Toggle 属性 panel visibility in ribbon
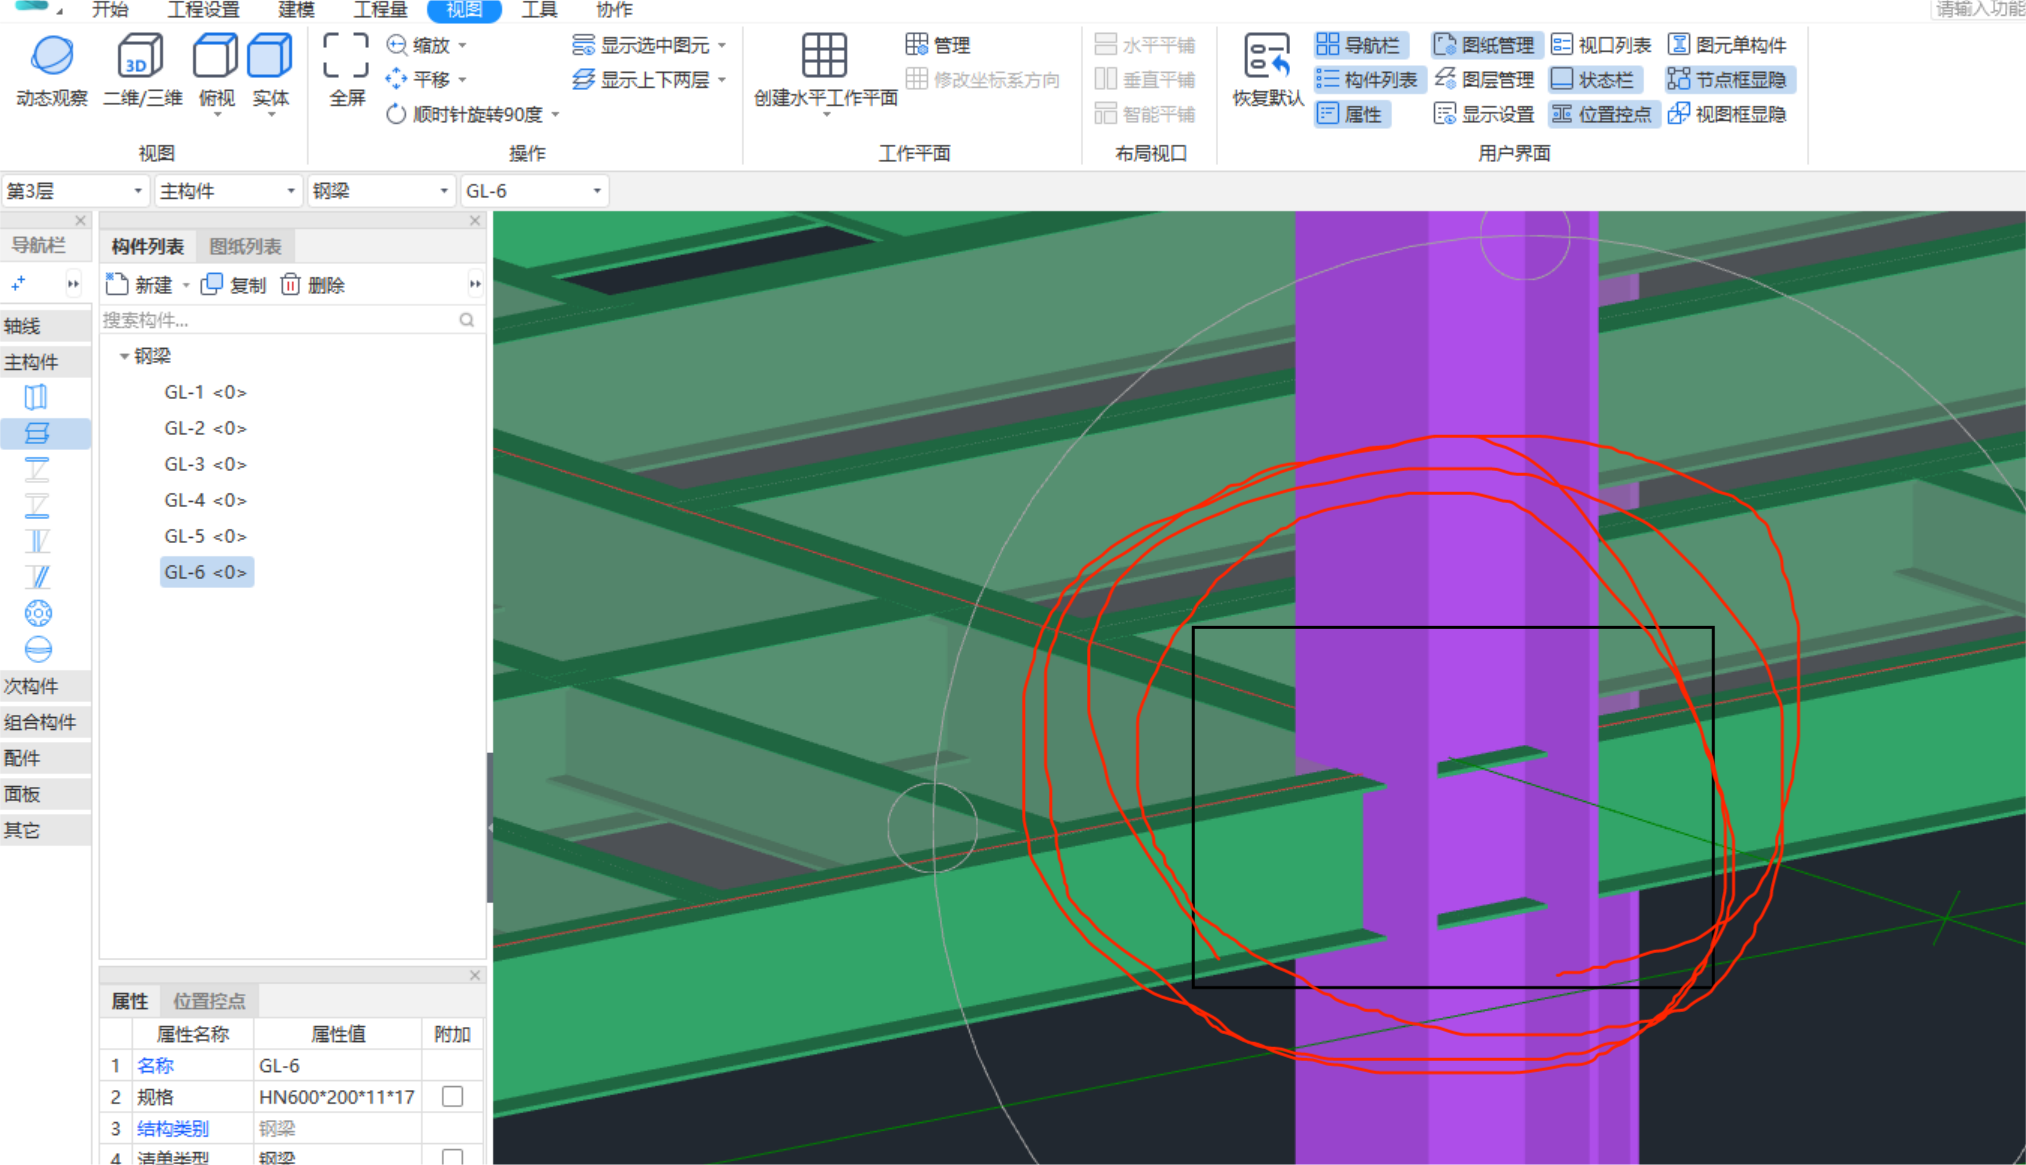The width and height of the screenshot is (2026, 1165). (1350, 114)
